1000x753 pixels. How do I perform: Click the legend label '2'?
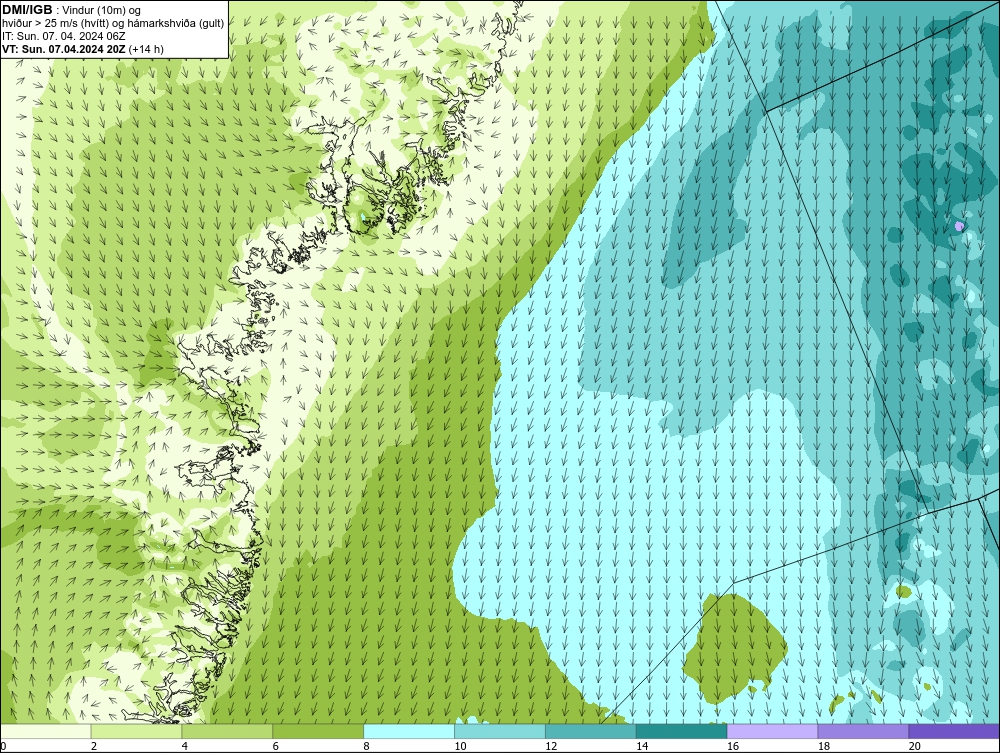94,746
